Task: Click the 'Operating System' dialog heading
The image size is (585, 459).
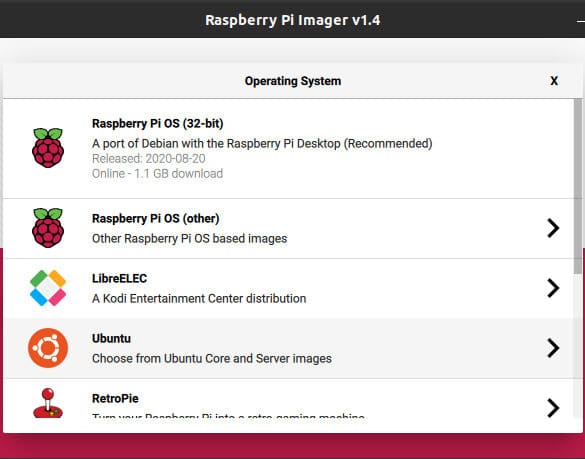Action: pos(292,81)
